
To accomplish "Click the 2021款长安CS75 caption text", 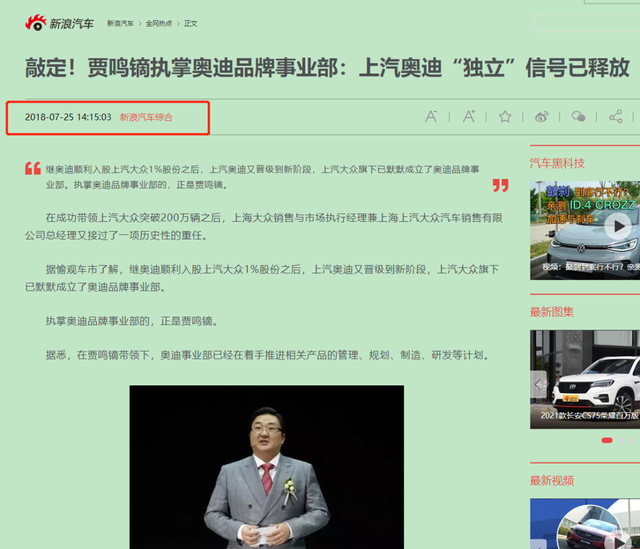I will coord(589,416).
